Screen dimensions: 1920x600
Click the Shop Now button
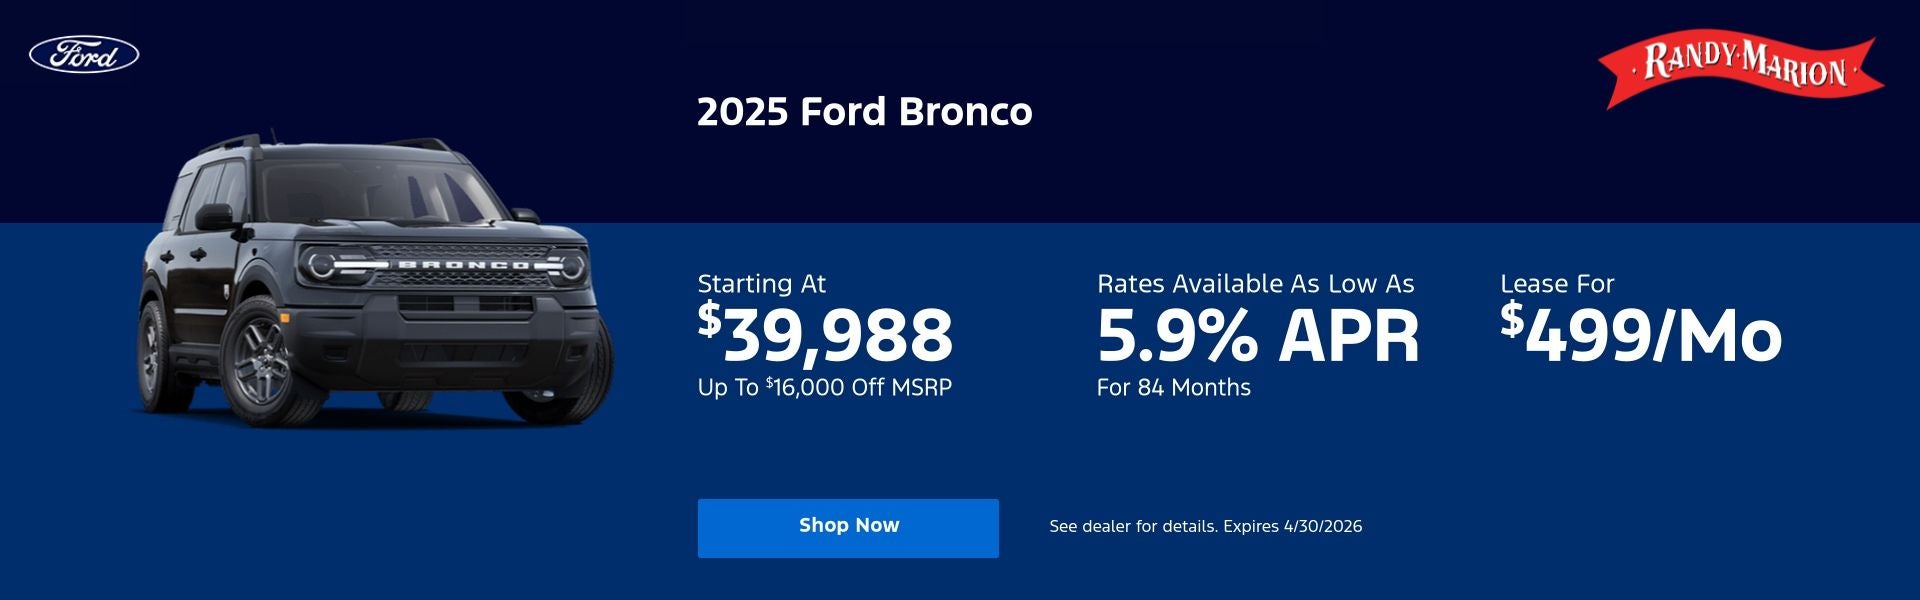[848, 527]
